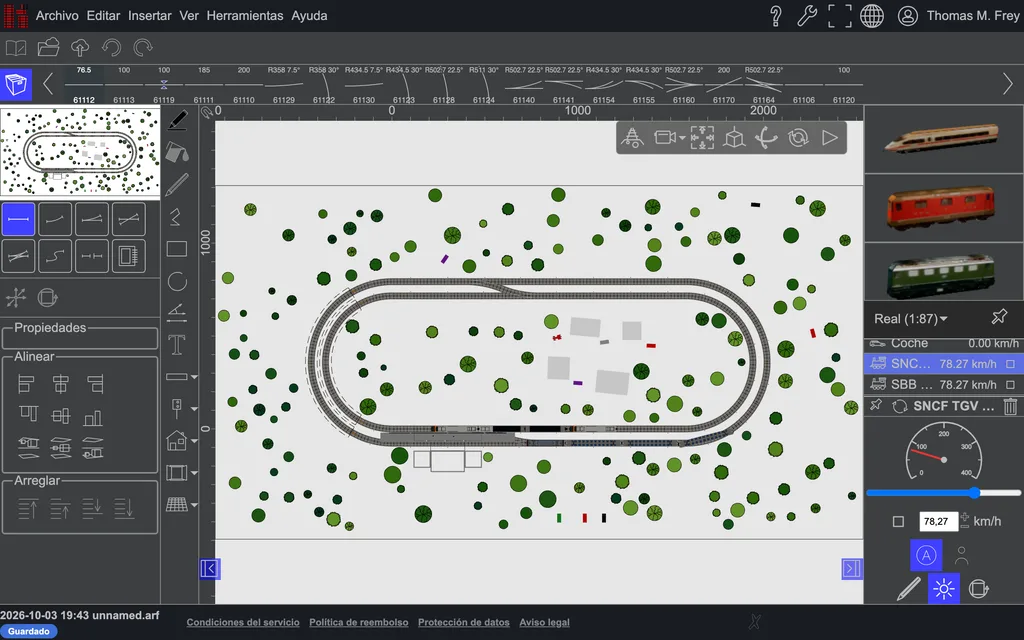Screen dimensions: 1024x640
Task: Select the text tool
Action: (177, 344)
